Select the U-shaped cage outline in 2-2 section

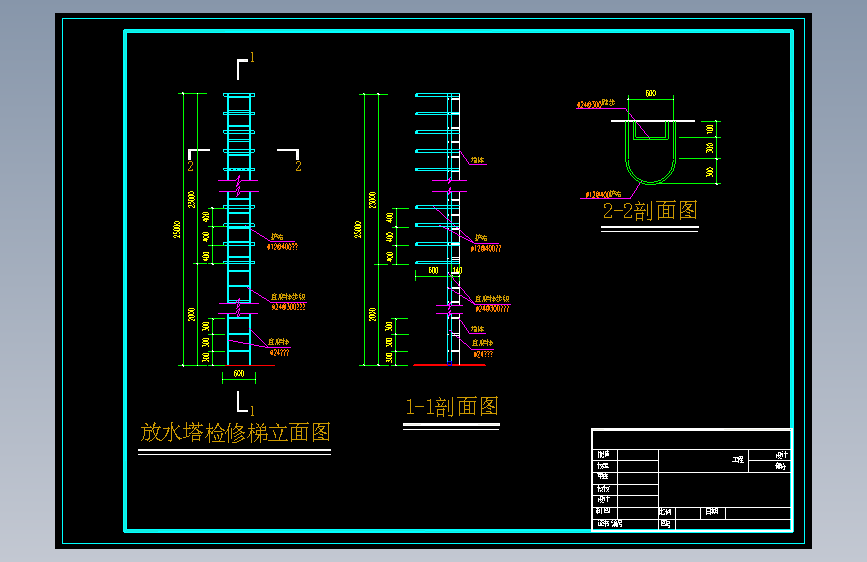coord(650,153)
